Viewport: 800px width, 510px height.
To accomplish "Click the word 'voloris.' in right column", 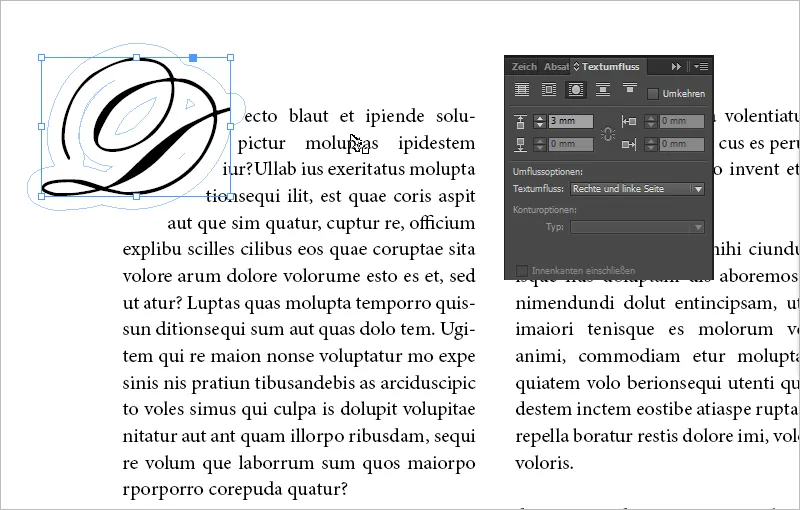I will (544, 463).
